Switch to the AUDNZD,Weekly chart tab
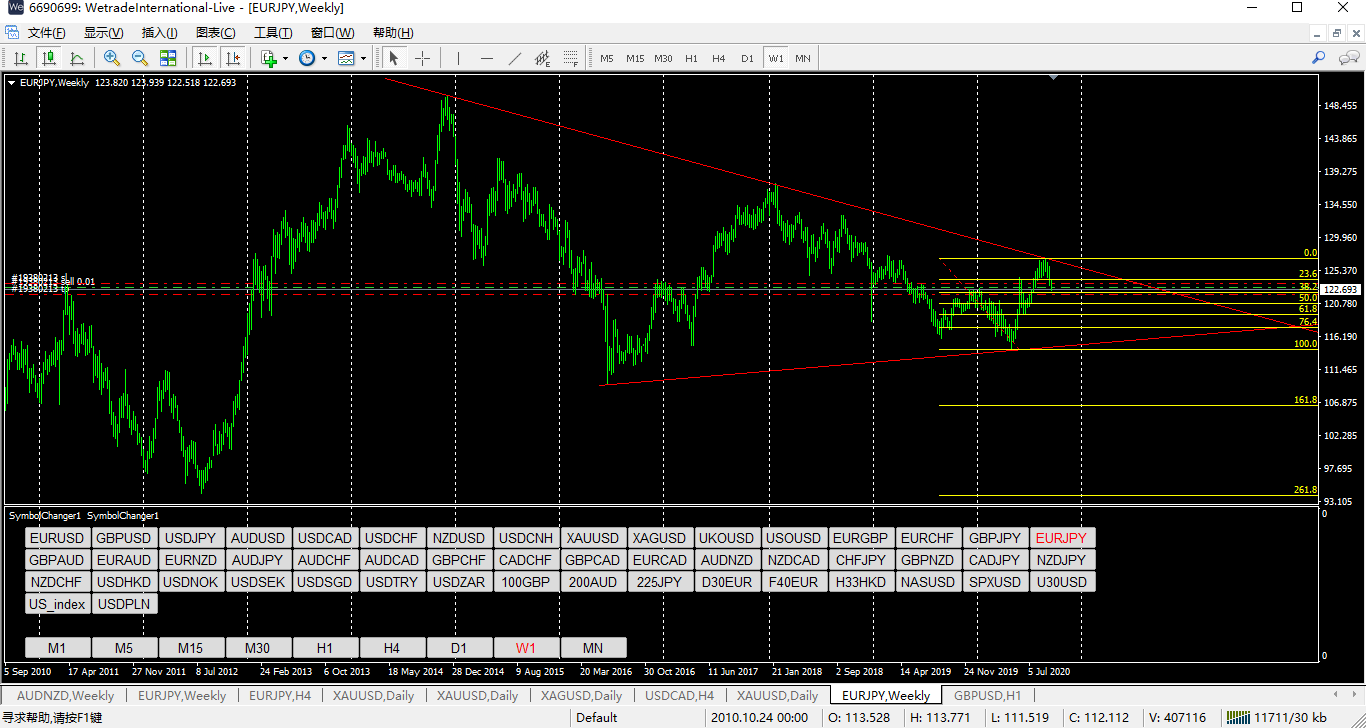Image resolution: width=1366 pixels, height=728 pixels. coord(65,696)
